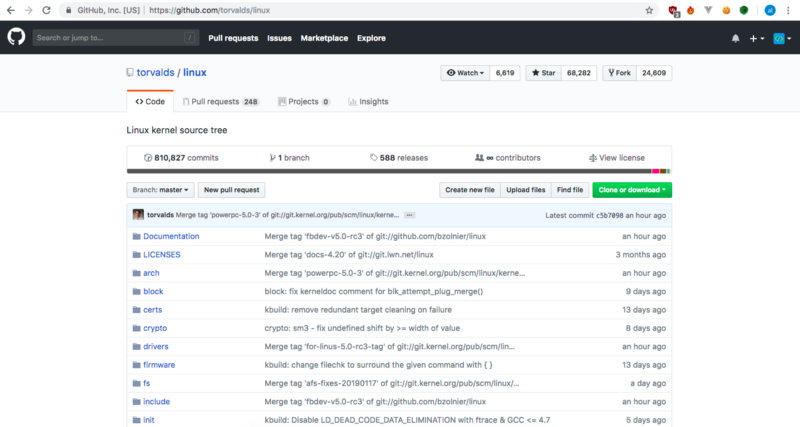The height and width of the screenshot is (427, 800).
Task: Select the Code tab
Action: (150, 102)
